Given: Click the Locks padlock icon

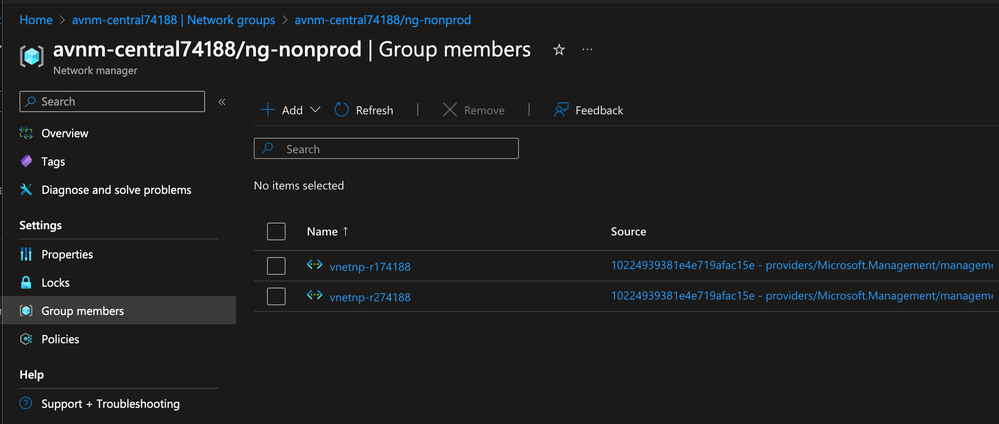Looking at the screenshot, I should coord(26,282).
